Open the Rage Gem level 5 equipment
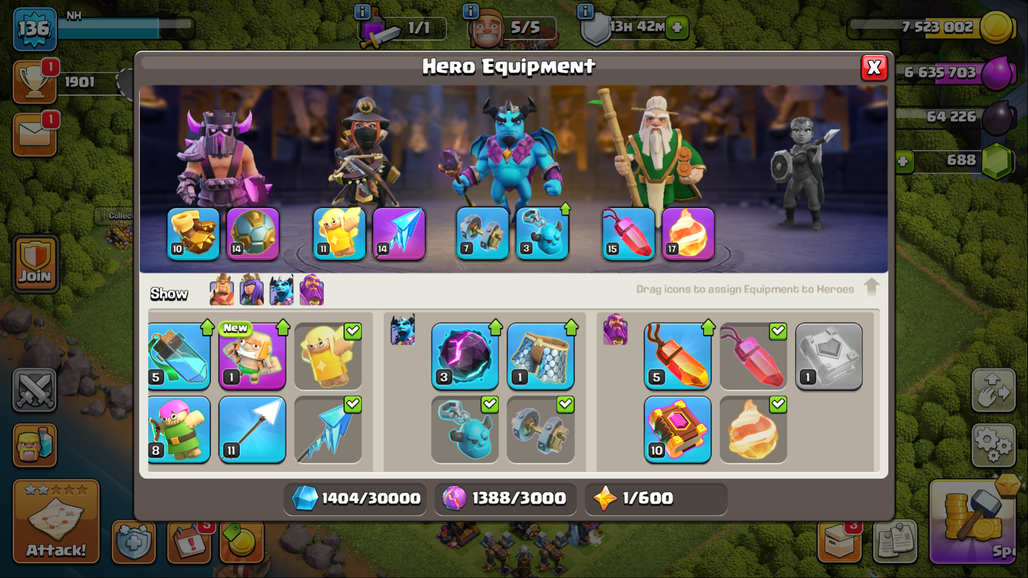 point(677,356)
